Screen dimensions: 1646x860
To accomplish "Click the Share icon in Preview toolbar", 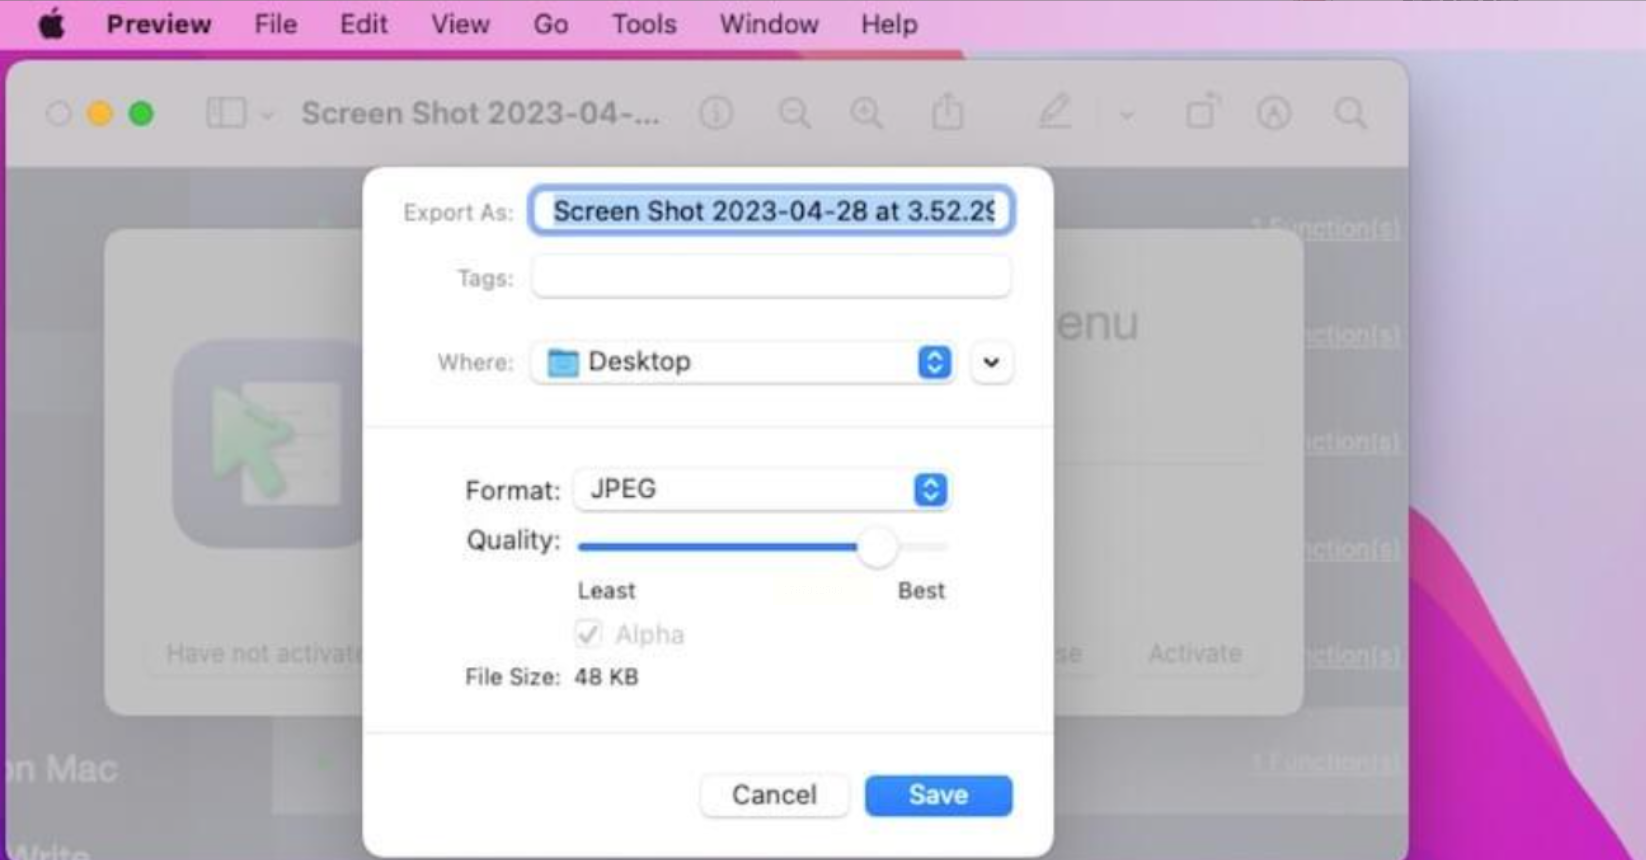I will pyautogui.click(x=947, y=113).
